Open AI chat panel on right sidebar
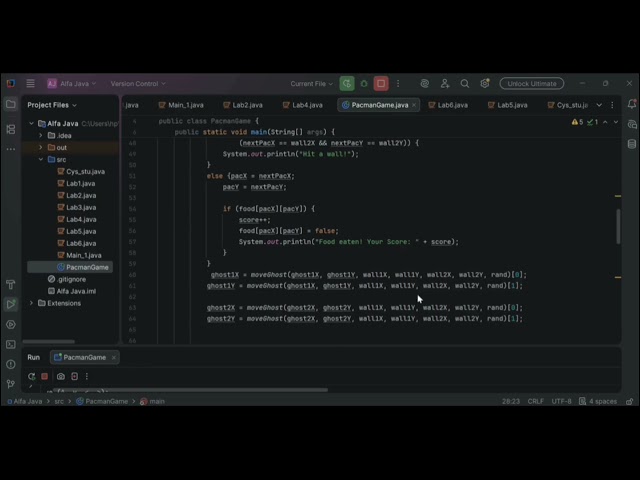 [x=632, y=124]
